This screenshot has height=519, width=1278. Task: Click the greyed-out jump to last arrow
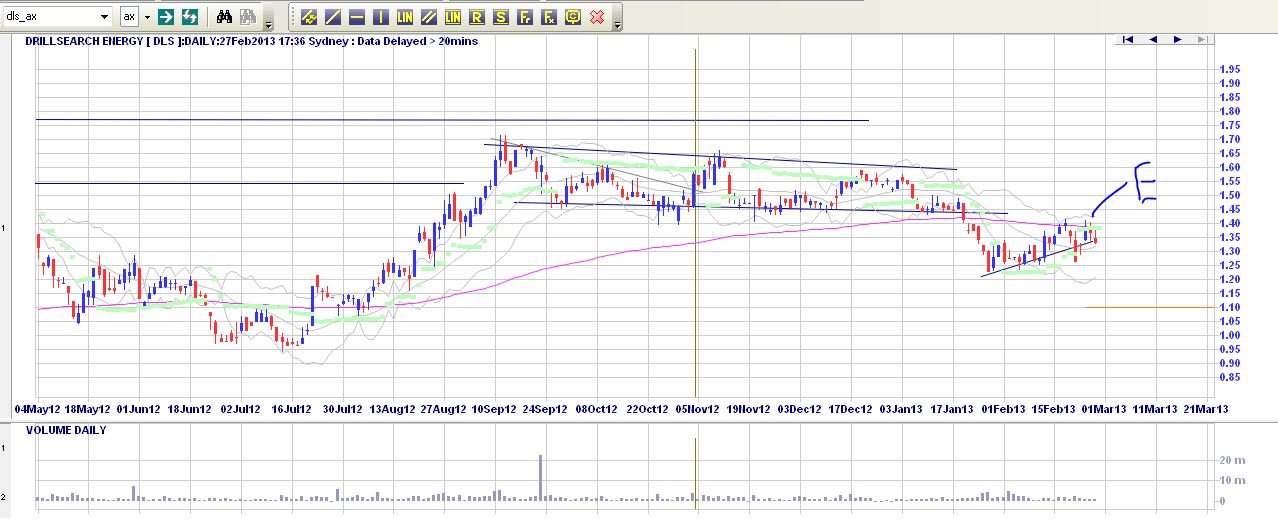pyautogui.click(x=1201, y=39)
